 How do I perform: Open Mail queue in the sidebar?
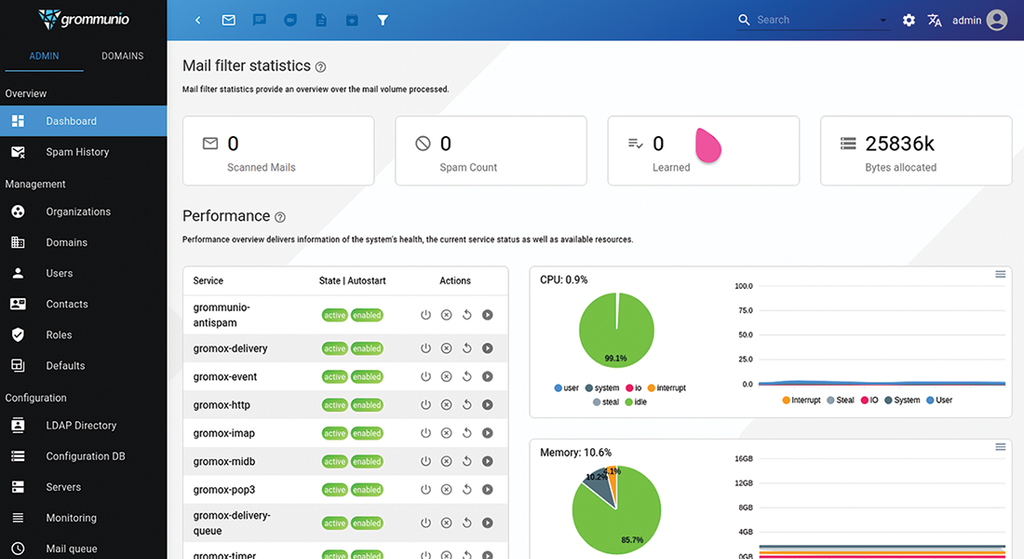pyautogui.click(x=84, y=549)
